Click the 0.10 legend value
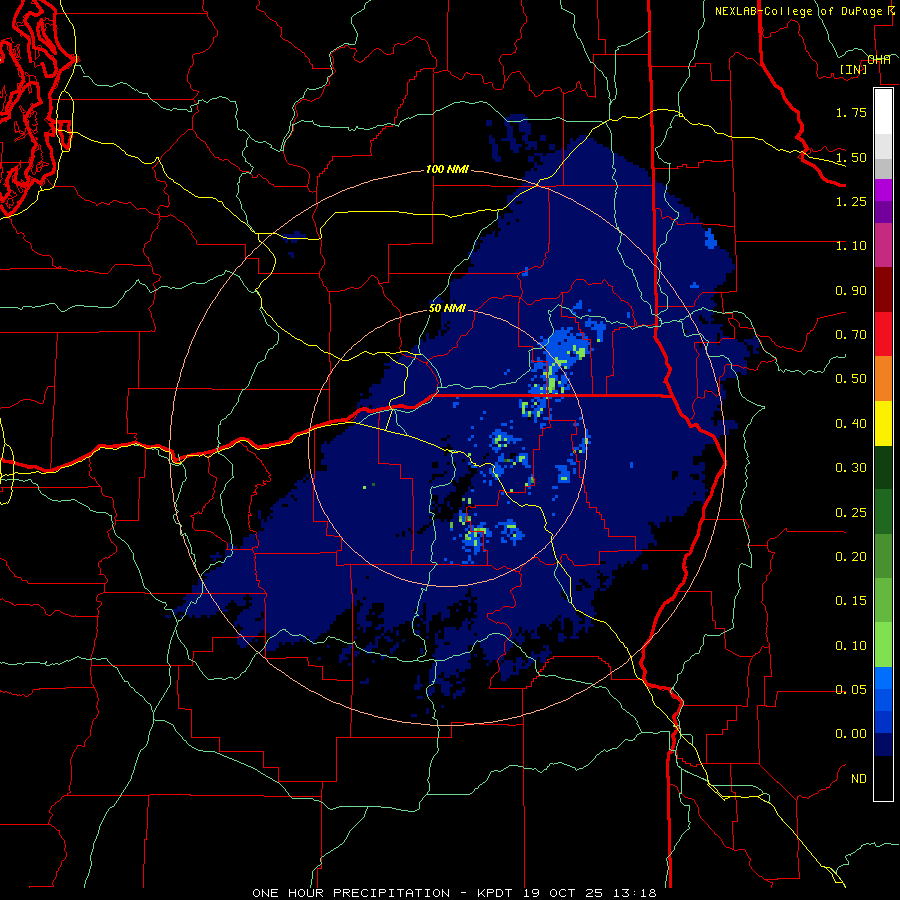900x900 pixels. [851, 646]
